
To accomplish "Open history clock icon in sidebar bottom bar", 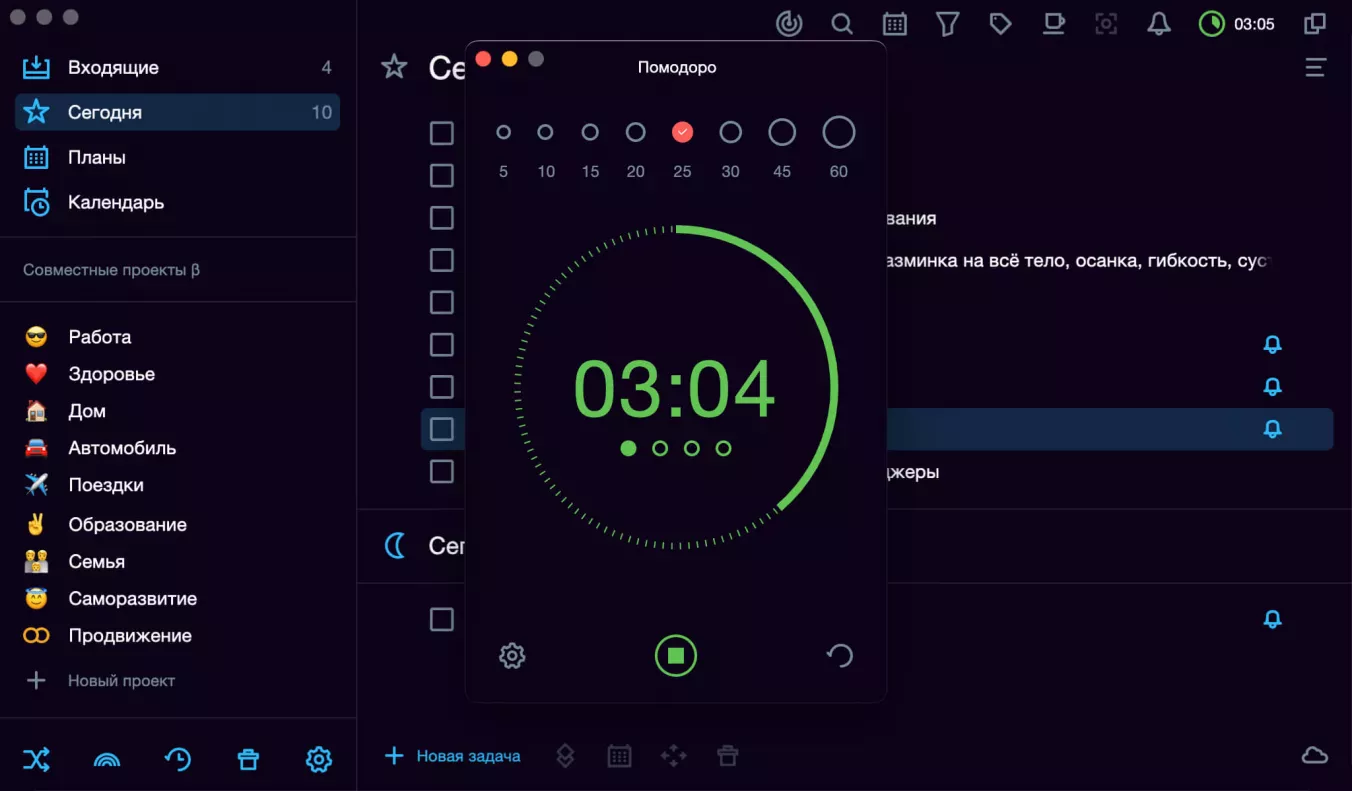I will (178, 760).
